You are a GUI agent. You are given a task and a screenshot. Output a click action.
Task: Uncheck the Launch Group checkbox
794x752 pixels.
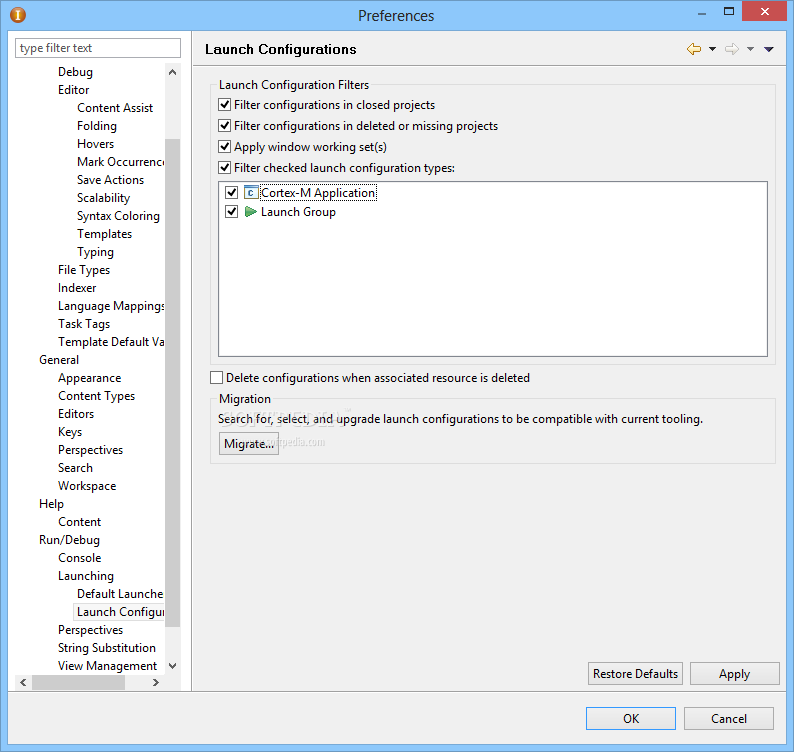pyautogui.click(x=231, y=212)
